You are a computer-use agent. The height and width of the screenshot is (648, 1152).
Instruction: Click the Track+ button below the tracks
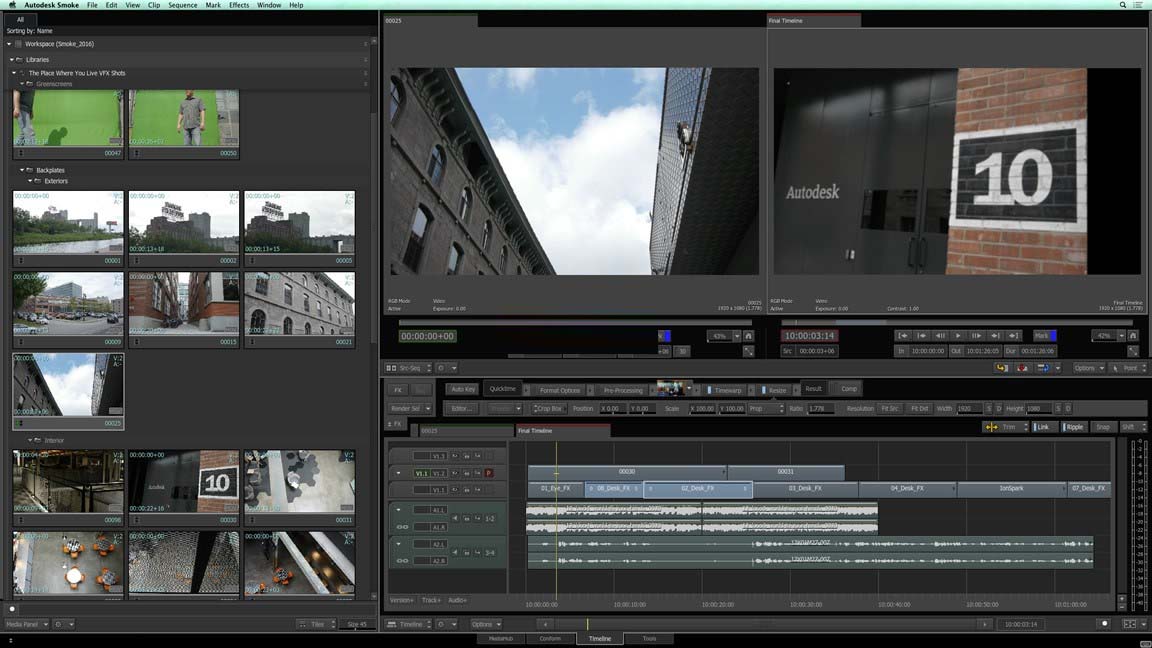431,600
